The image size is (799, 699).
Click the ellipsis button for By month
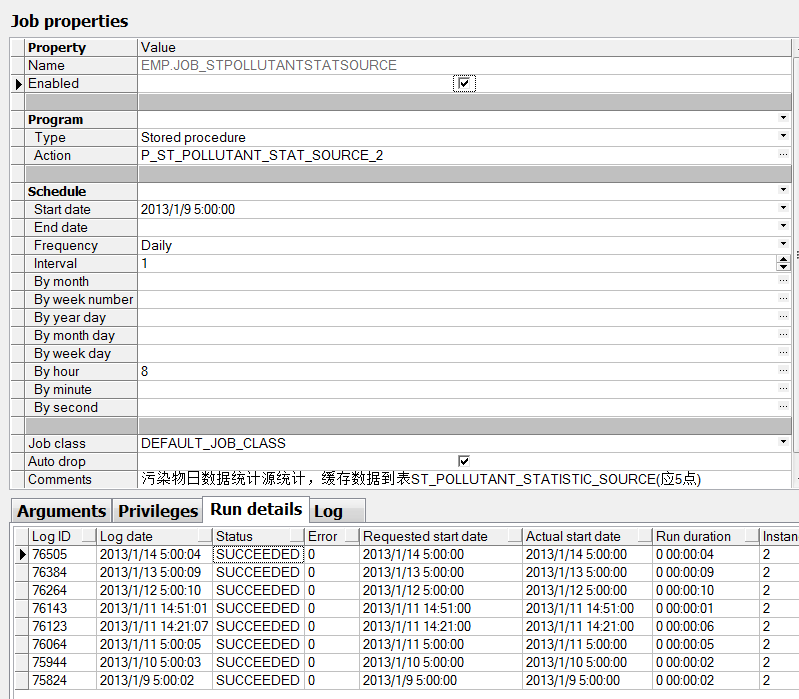(783, 282)
